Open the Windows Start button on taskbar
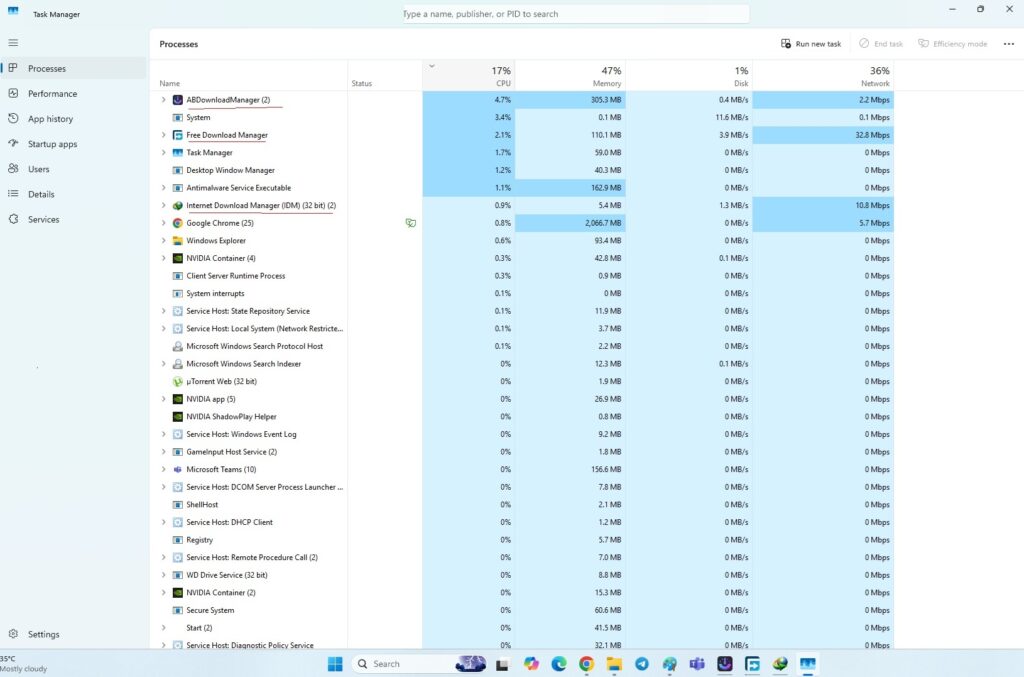 (x=335, y=664)
